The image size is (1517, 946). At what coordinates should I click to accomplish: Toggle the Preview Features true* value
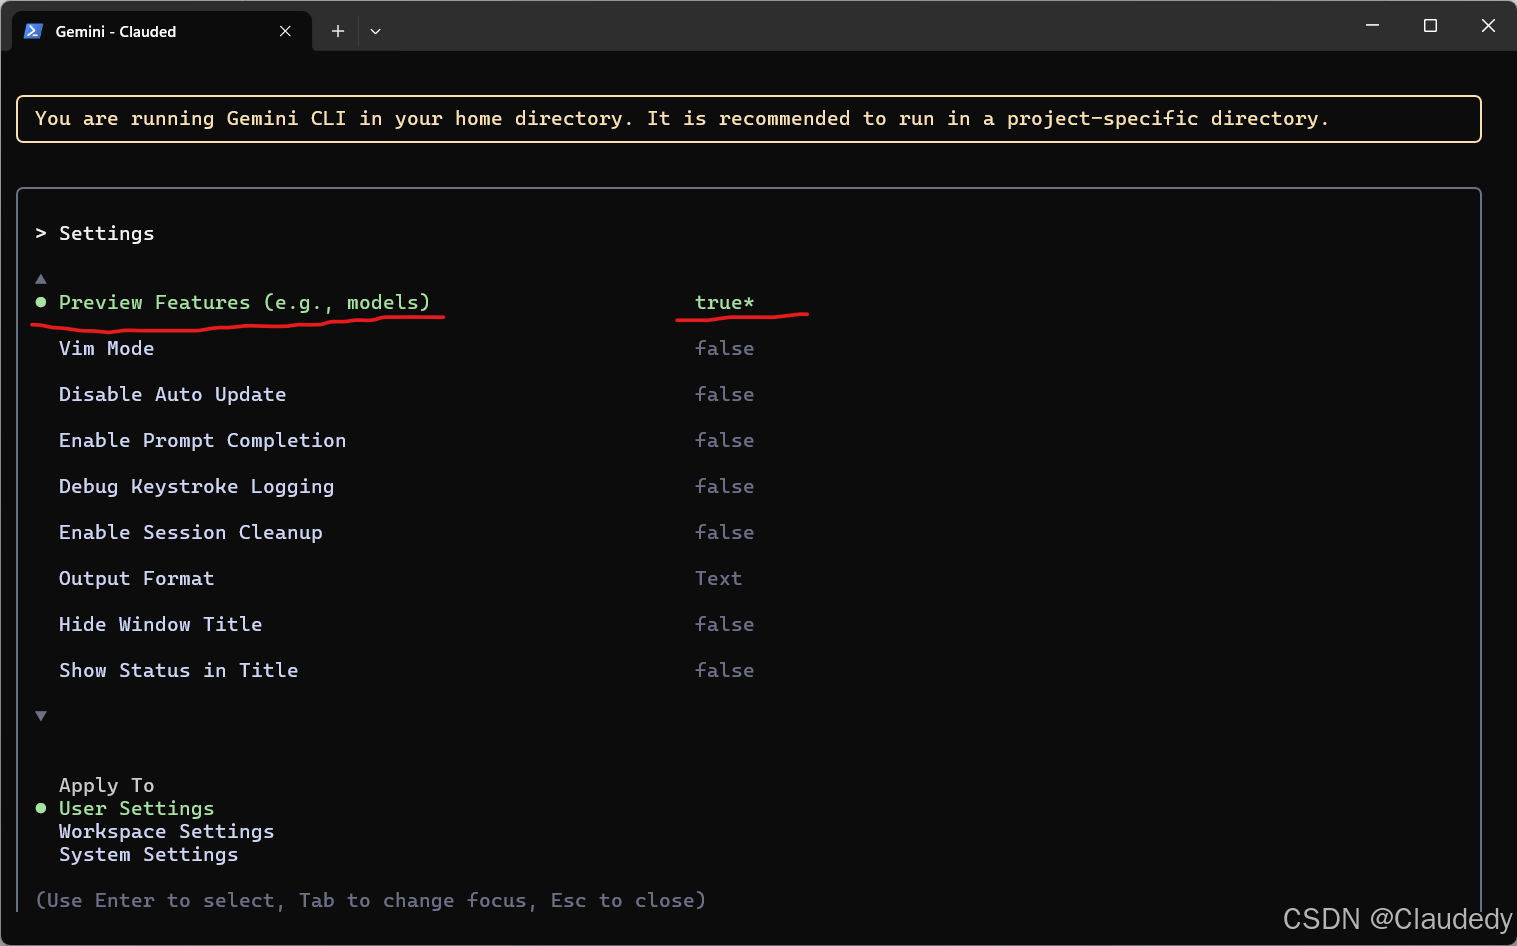point(724,302)
